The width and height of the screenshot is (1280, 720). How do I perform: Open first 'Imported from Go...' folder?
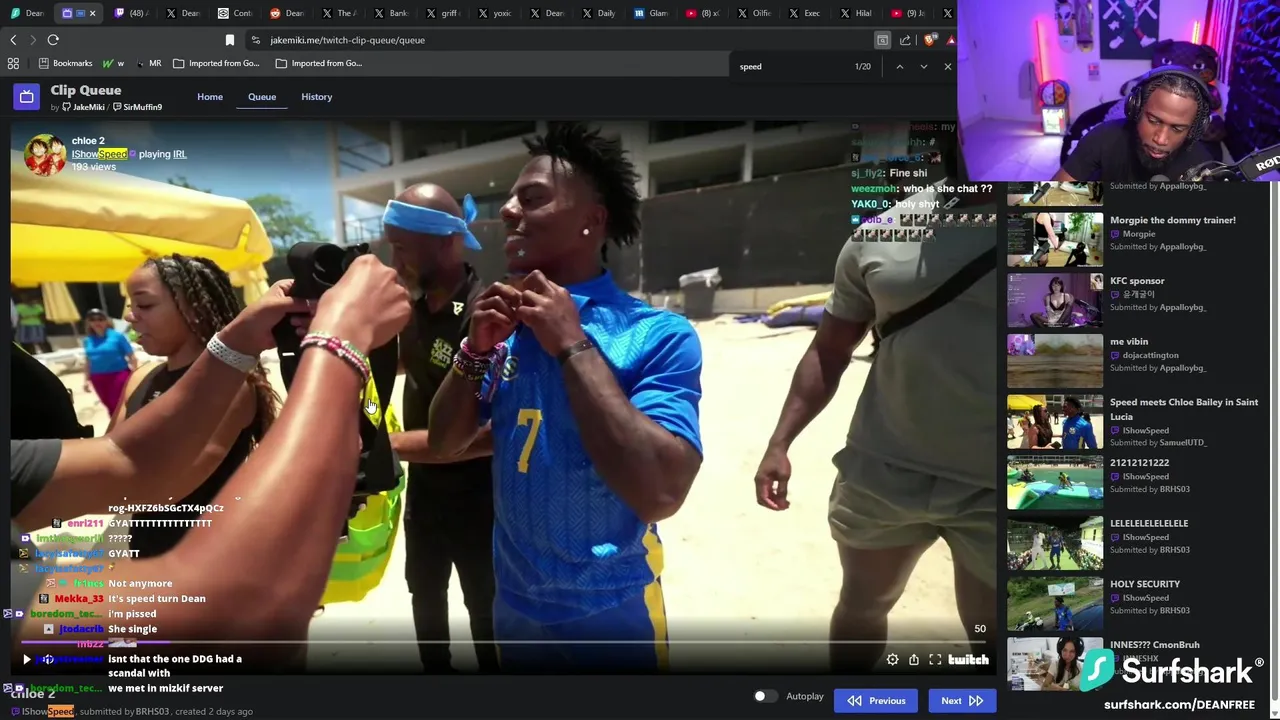pyautogui.click(x=216, y=63)
